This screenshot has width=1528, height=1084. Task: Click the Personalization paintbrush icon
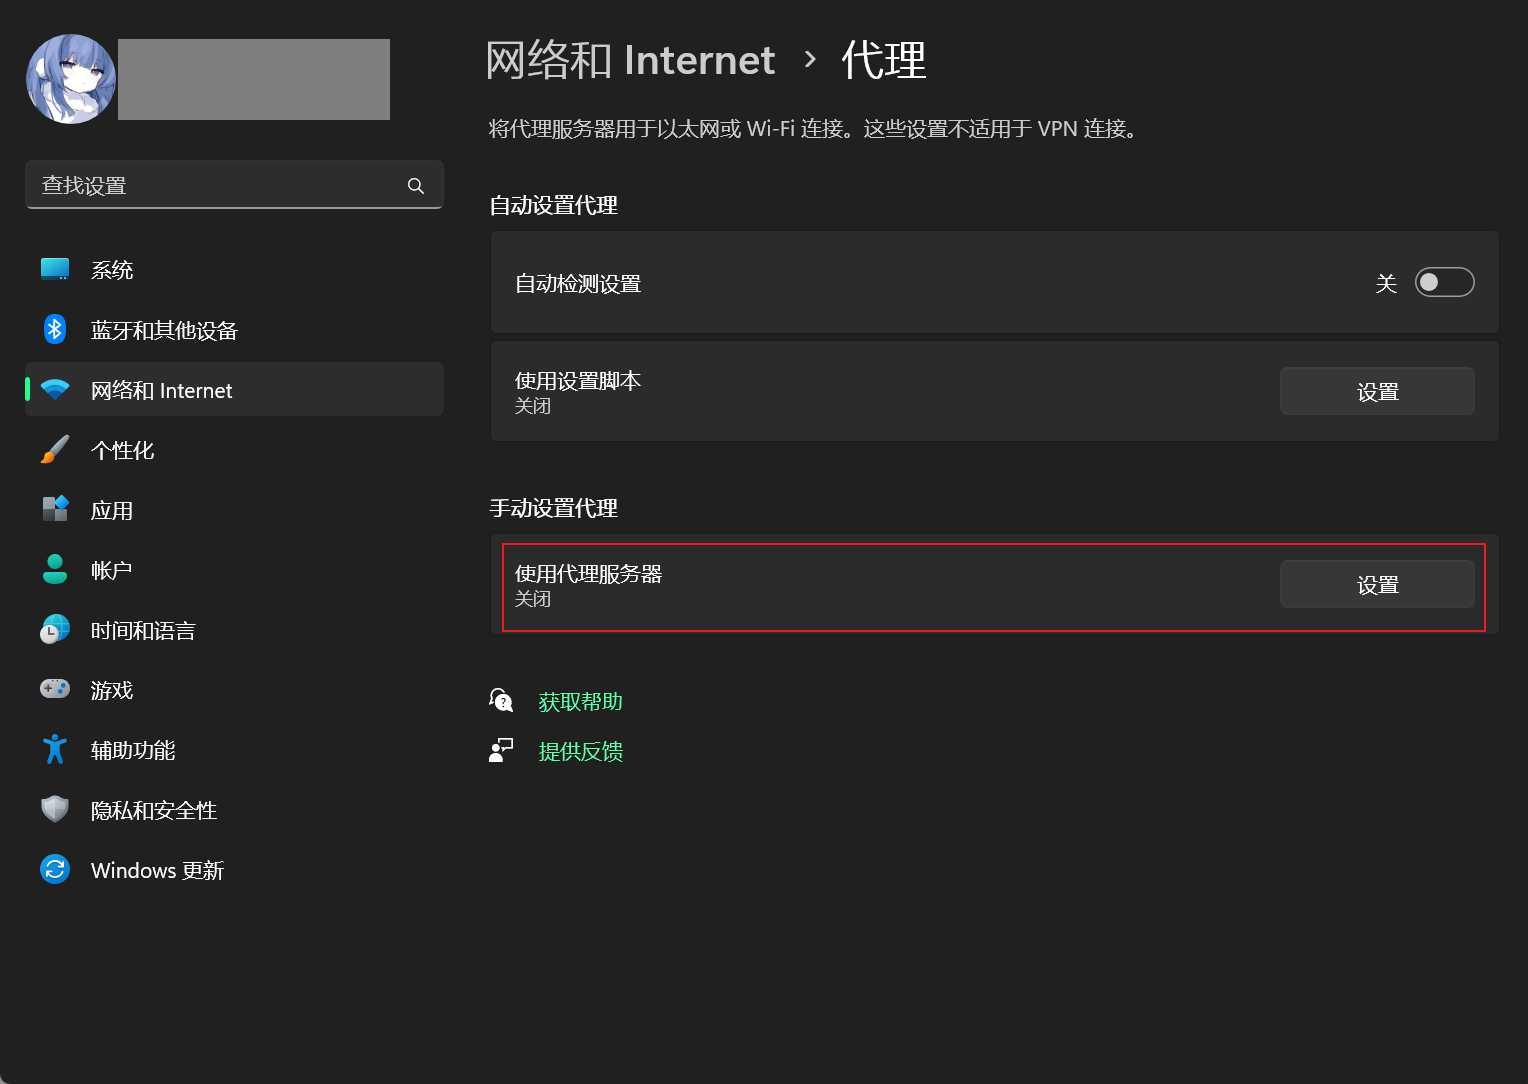(x=55, y=450)
